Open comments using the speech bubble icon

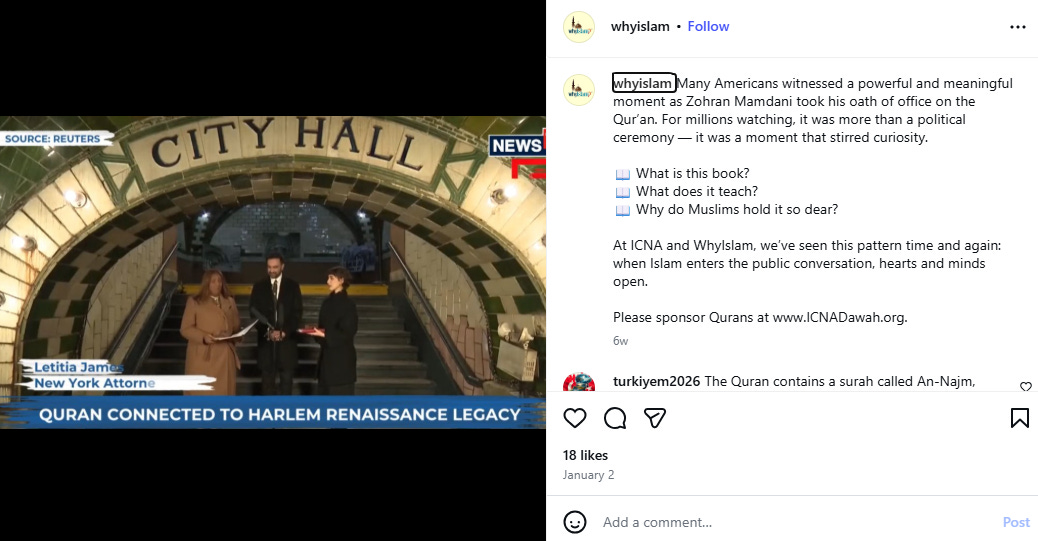click(615, 418)
